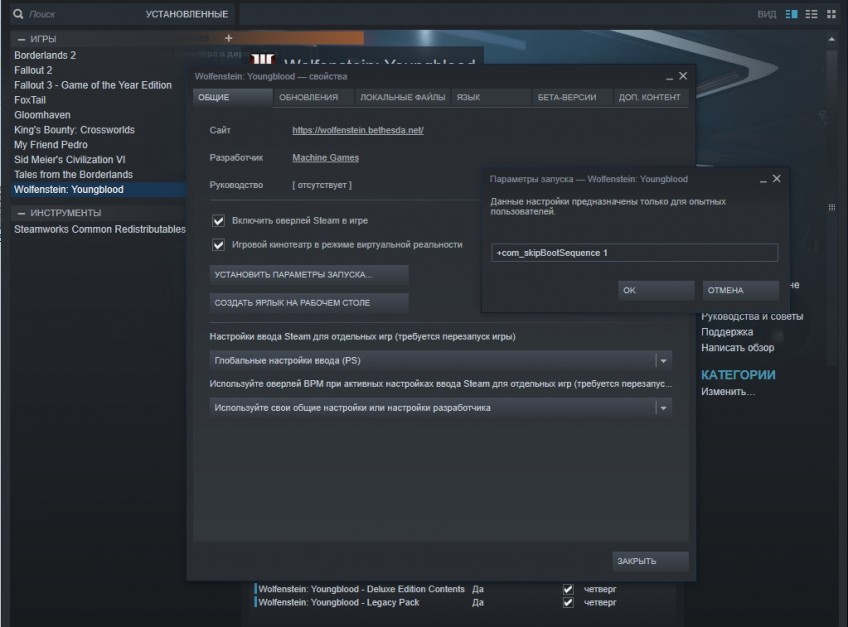Screen dimensions: 848x627
Task: Click УСТАНОВИТЬ ПАРАМЕТРЫ ЗАПУСКА button
Action: pos(309,274)
